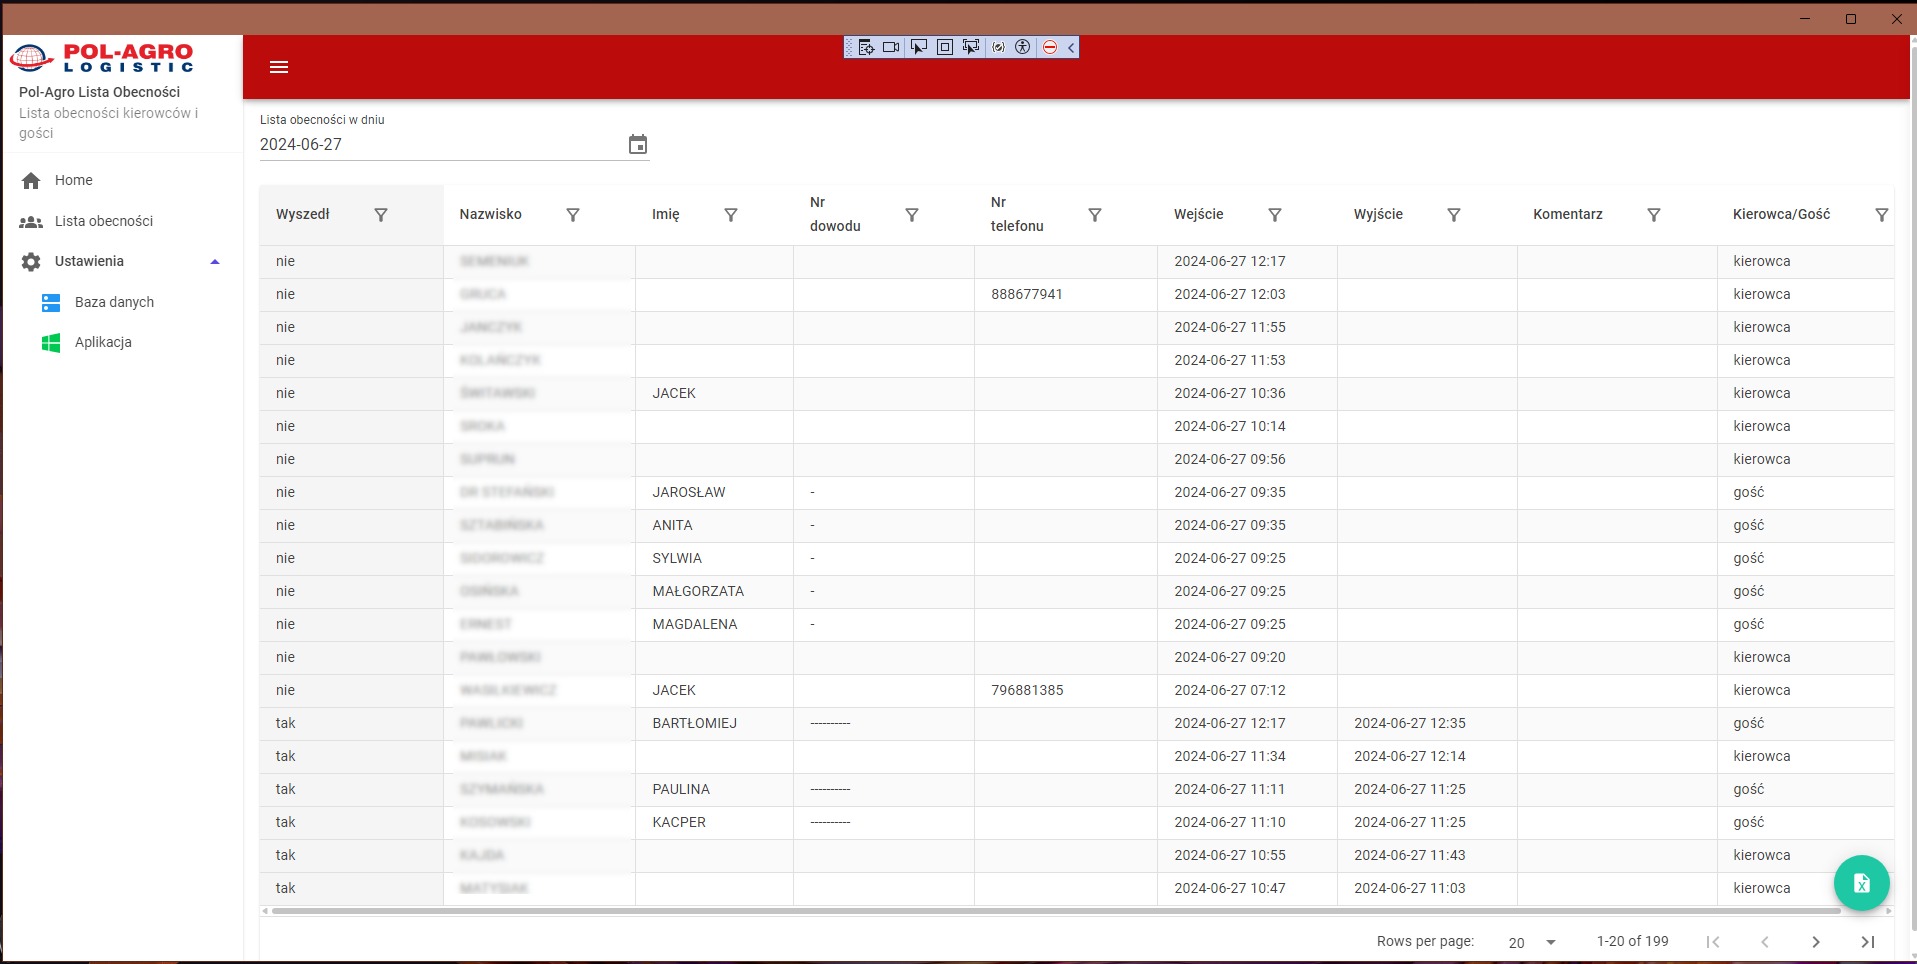Click the camera icon in debug toolbar

[891, 47]
